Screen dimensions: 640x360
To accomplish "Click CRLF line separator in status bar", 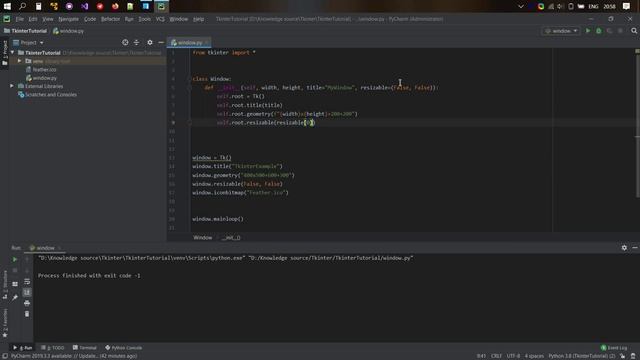I will click(496, 356).
